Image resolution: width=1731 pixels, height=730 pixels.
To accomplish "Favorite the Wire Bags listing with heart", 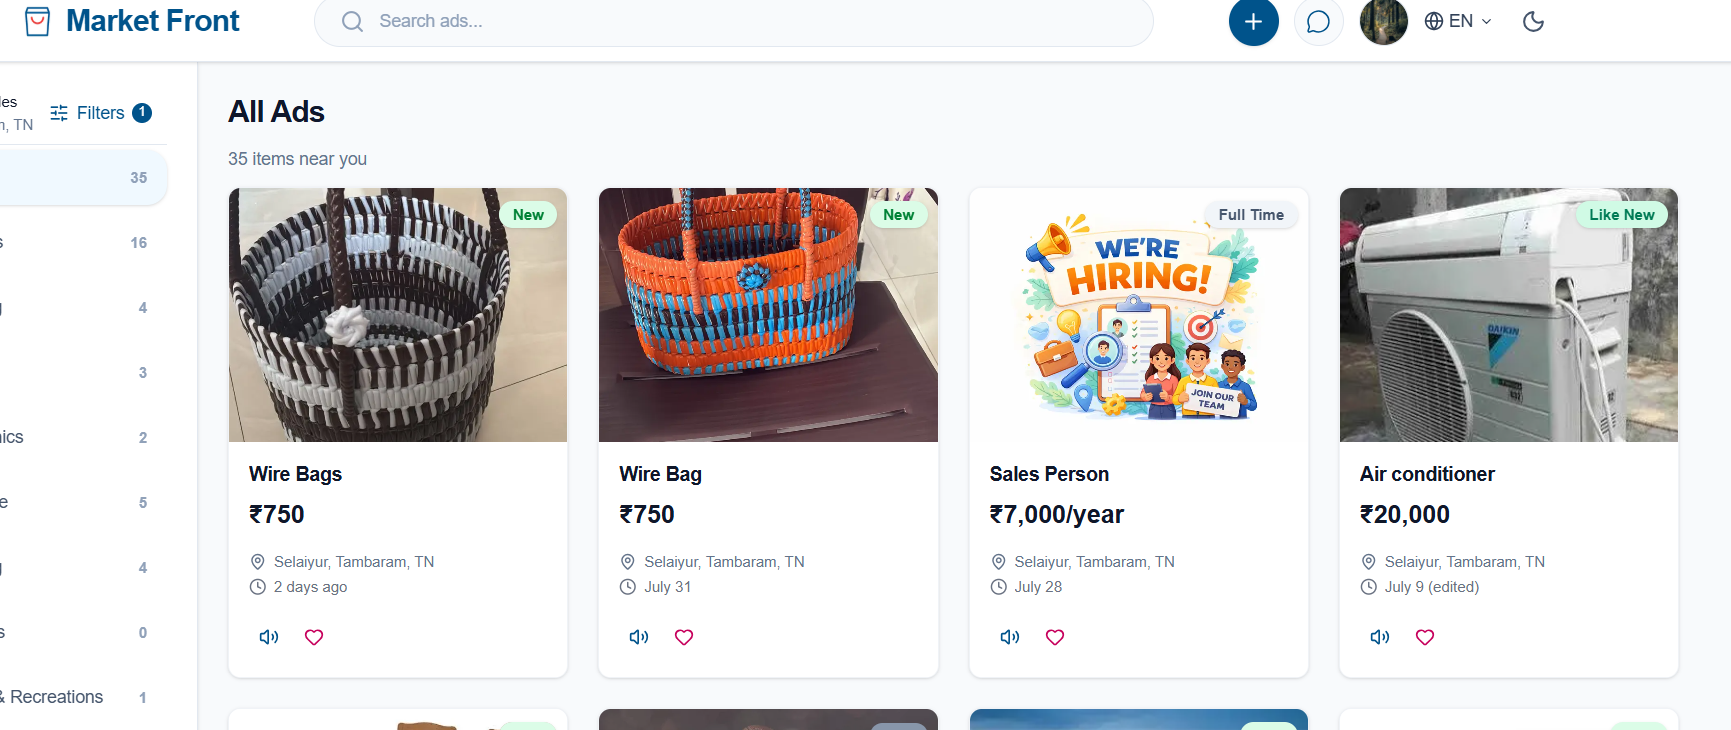I will coord(314,637).
